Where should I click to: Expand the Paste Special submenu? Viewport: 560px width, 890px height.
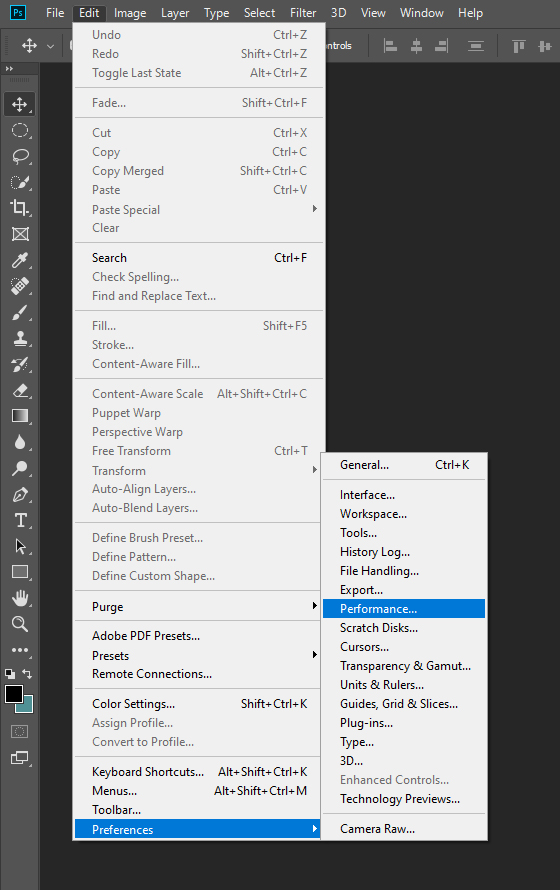(315, 209)
